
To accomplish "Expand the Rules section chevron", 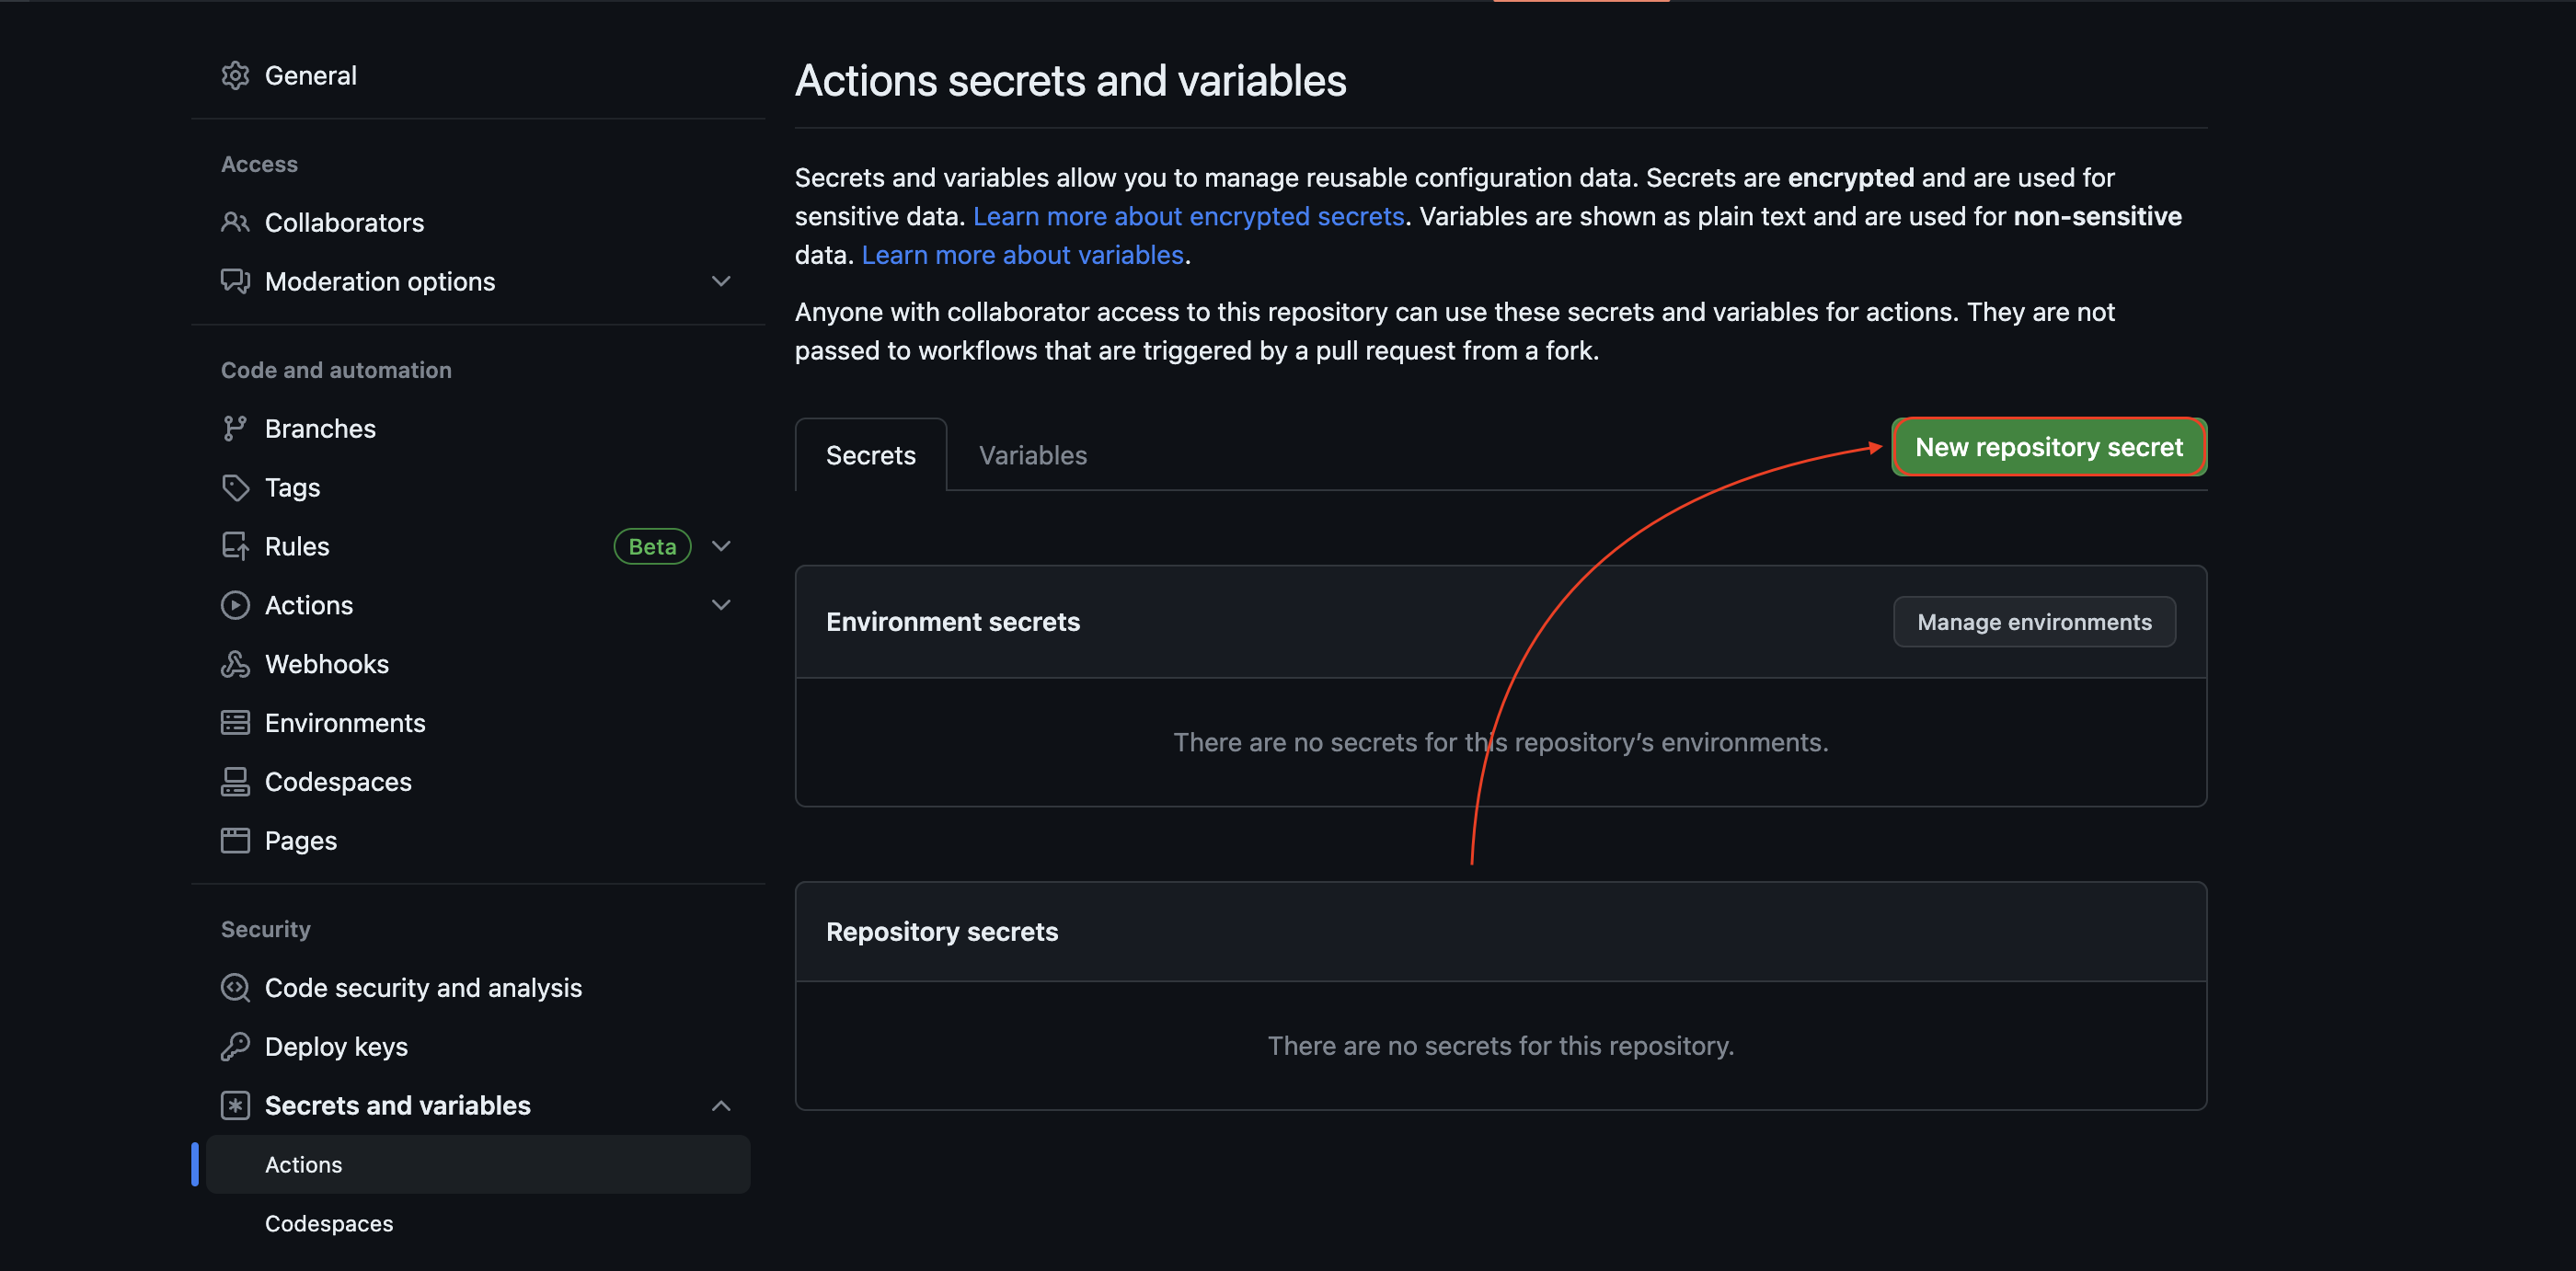I will pyautogui.click(x=721, y=546).
